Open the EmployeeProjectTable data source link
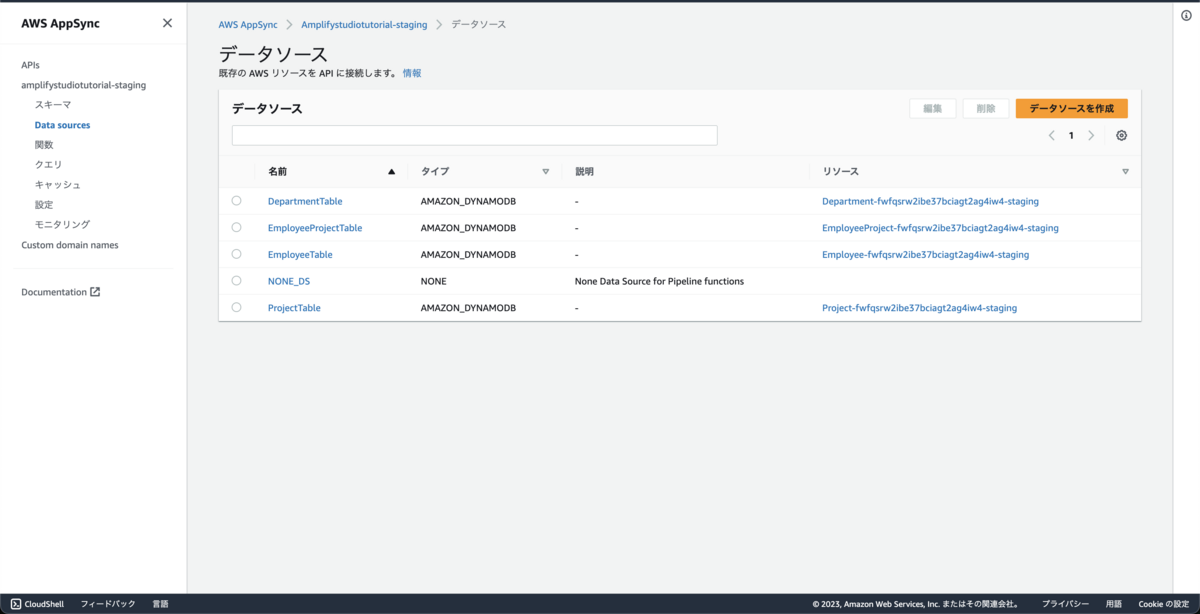The width and height of the screenshot is (1200, 614). click(x=315, y=228)
